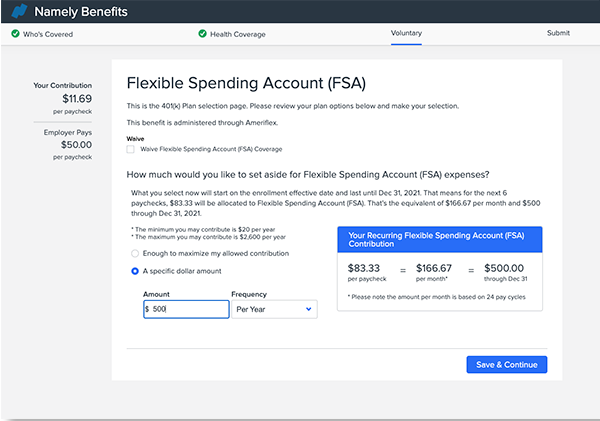600x421 pixels.
Task: Click the $500.00 through Dec 31 value
Action: pos(507,268)
